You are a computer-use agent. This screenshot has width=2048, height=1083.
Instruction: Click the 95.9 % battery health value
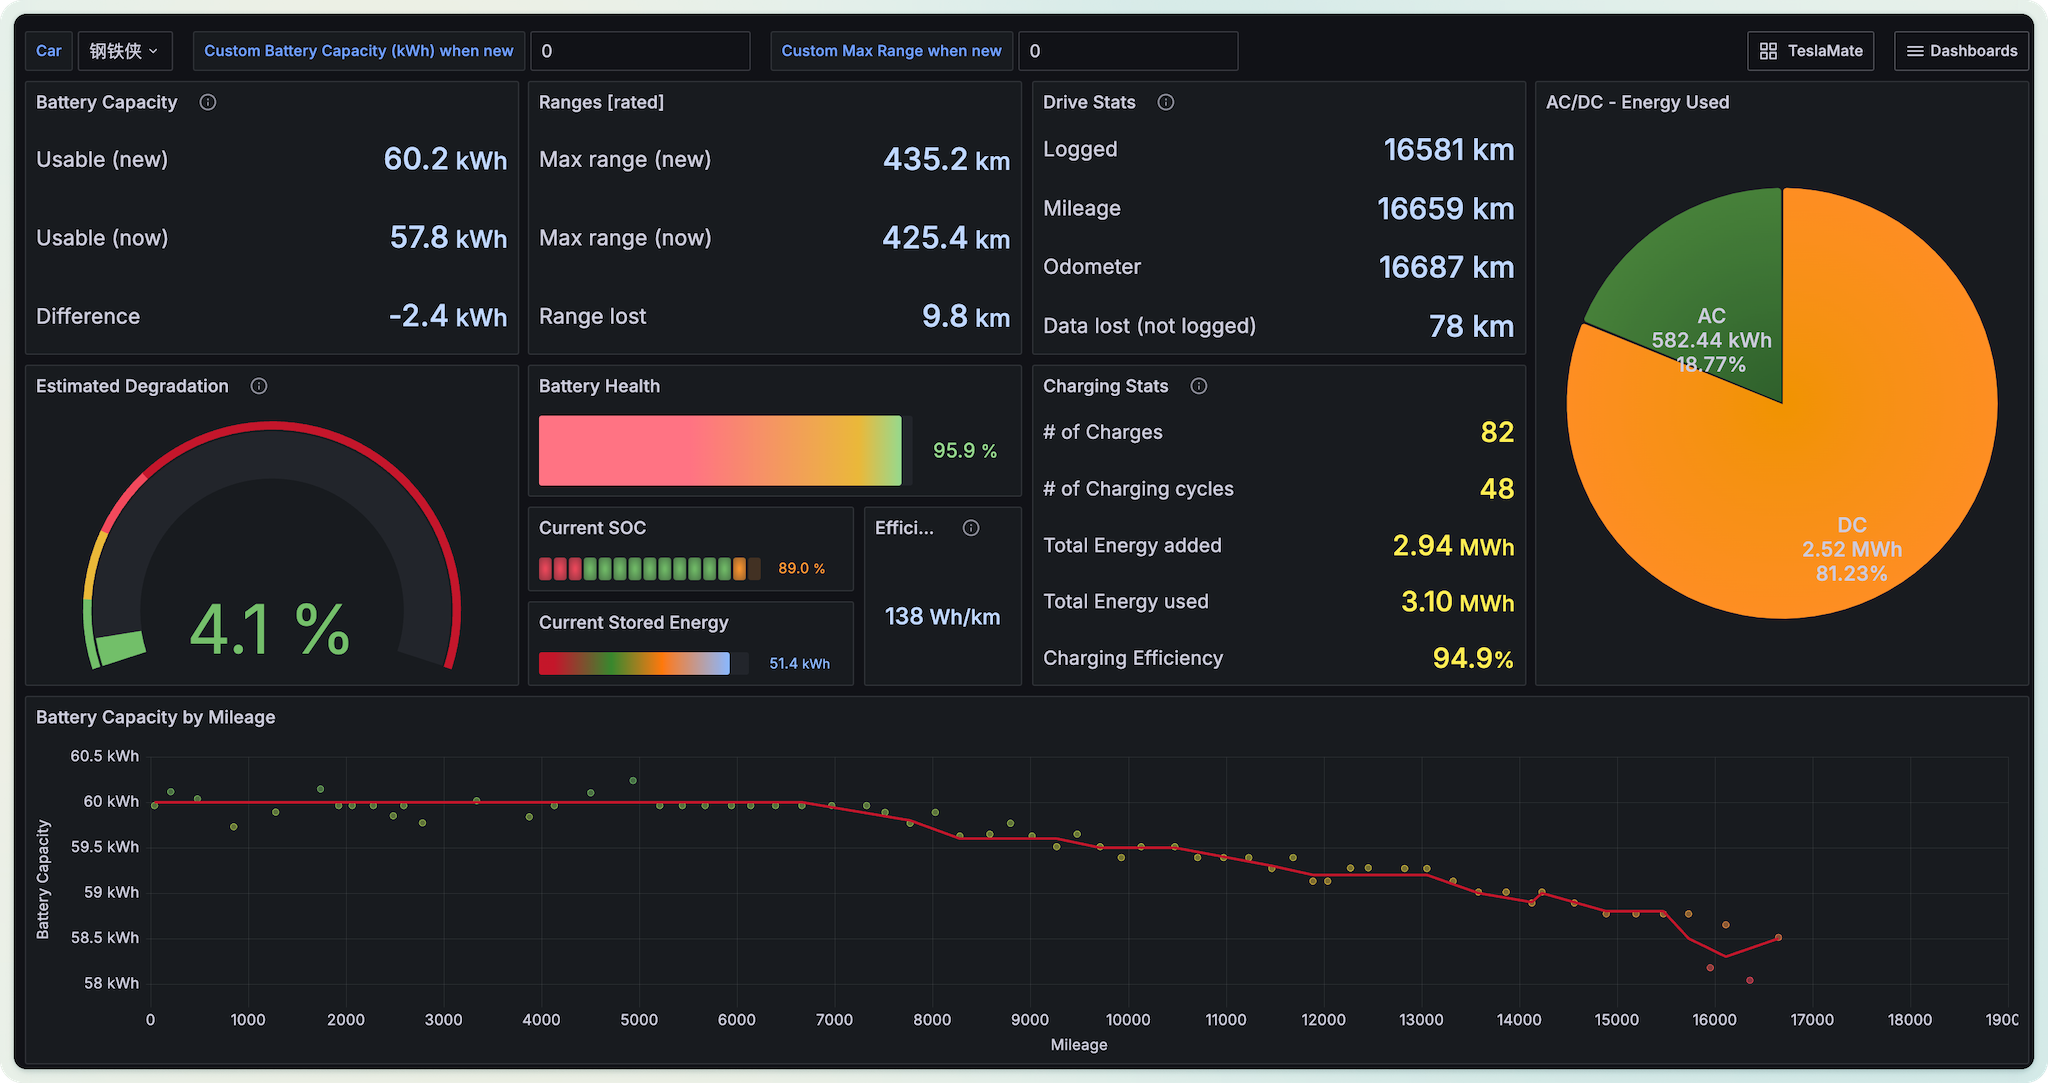965,451
